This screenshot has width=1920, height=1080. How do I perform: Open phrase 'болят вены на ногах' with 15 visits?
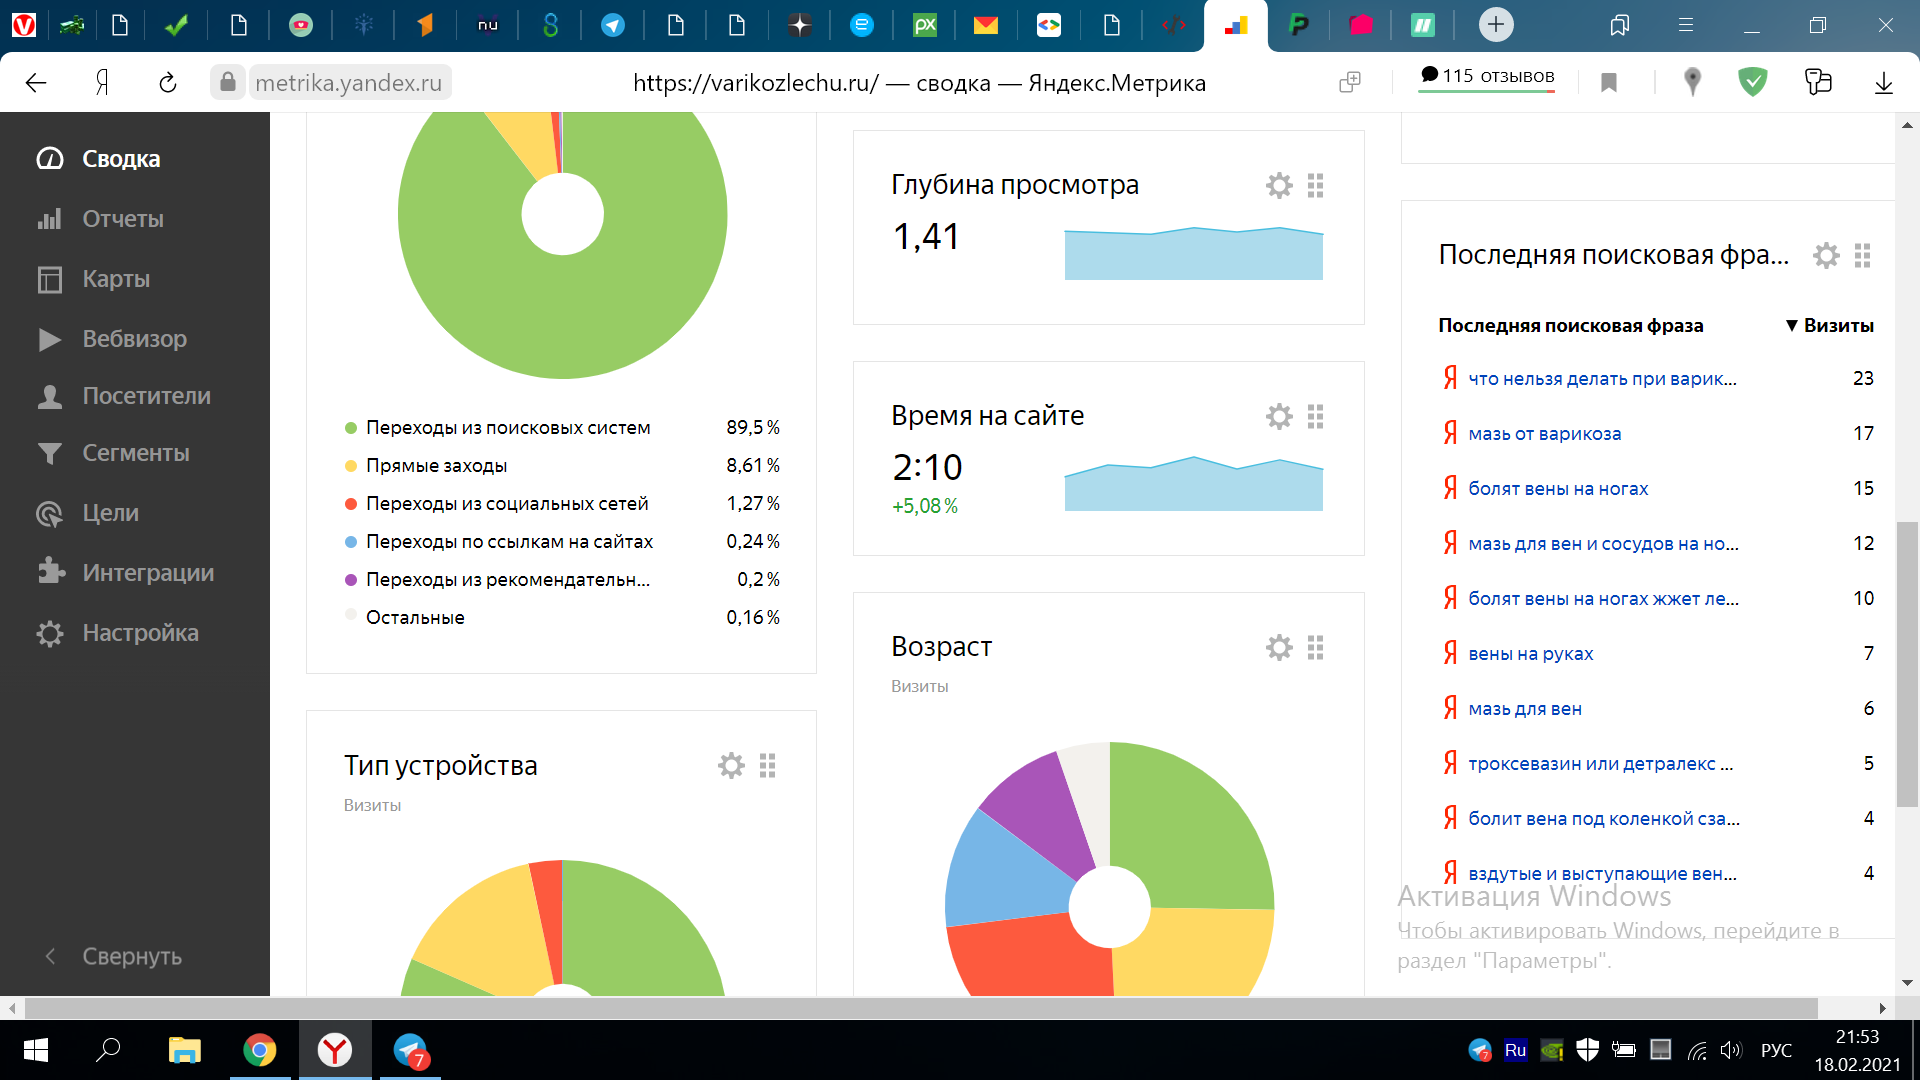[1557, 489]
